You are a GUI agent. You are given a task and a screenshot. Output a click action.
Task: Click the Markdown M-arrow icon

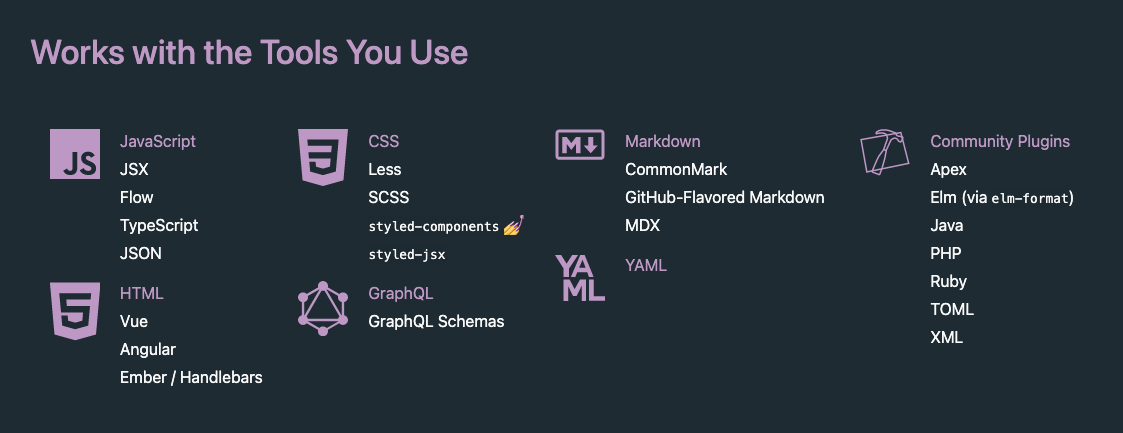tap(580, 145)
